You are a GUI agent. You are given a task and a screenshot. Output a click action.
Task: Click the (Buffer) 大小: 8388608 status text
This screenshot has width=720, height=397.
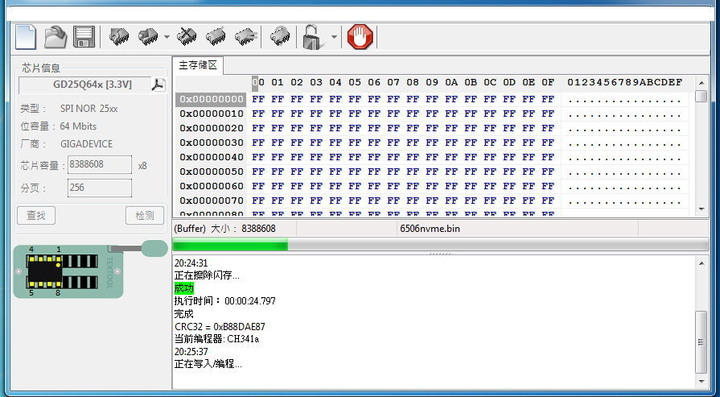225,228
